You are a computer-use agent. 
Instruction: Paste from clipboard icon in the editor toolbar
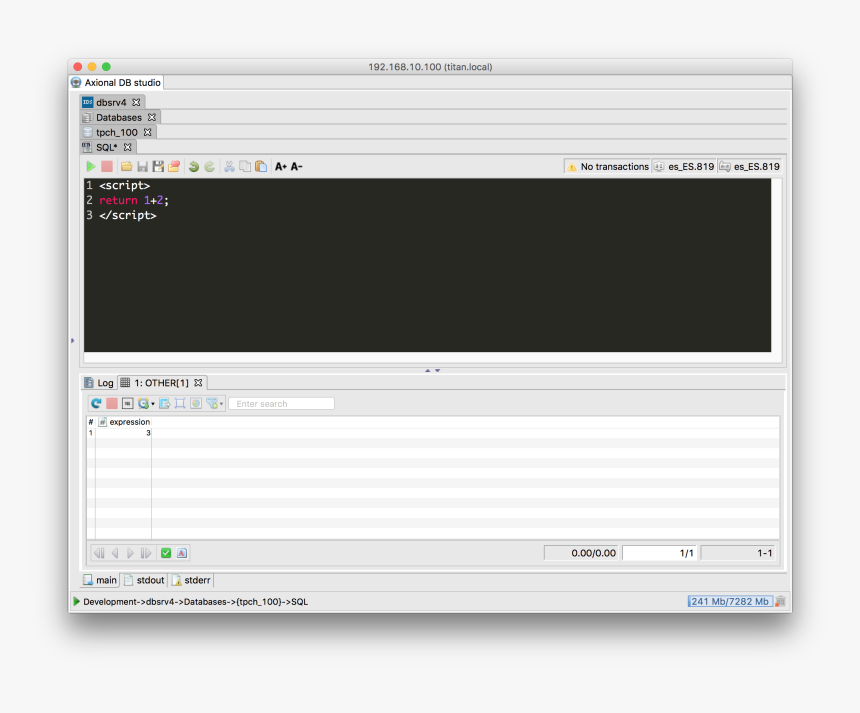(x=261, y=167)
